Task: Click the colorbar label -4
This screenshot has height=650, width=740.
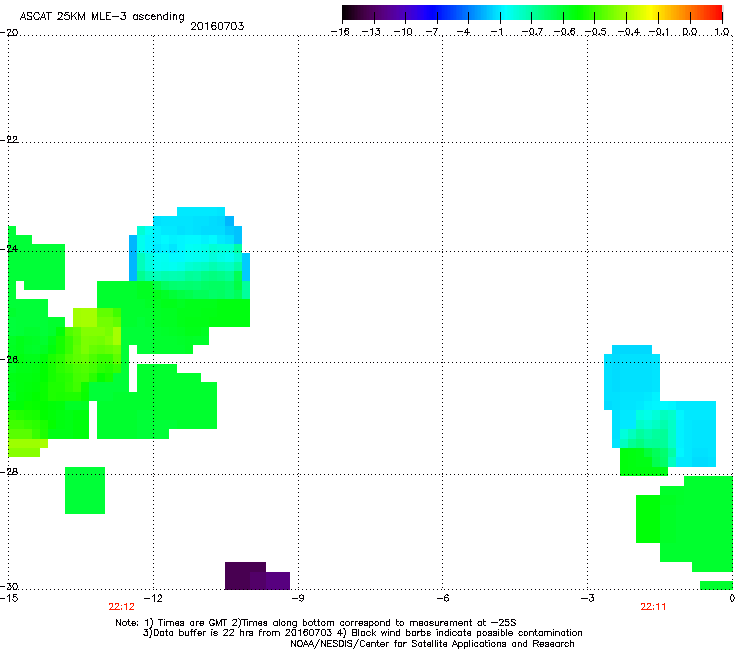Action: click(464, 32)
